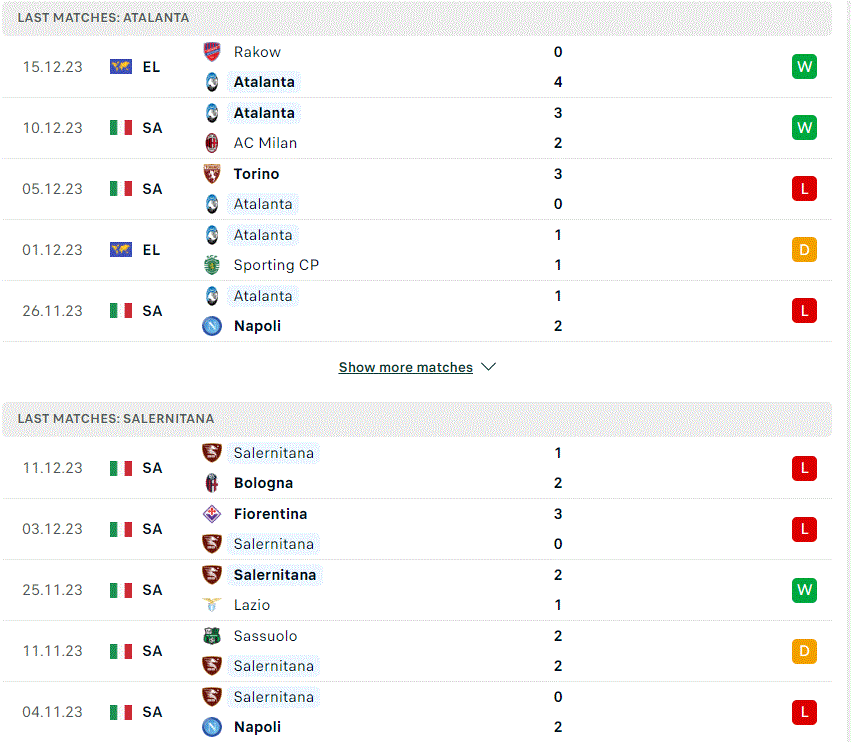Click the Napoli team name on 04.11.23
Screen dimensions: 851x742
pos(257,727)
